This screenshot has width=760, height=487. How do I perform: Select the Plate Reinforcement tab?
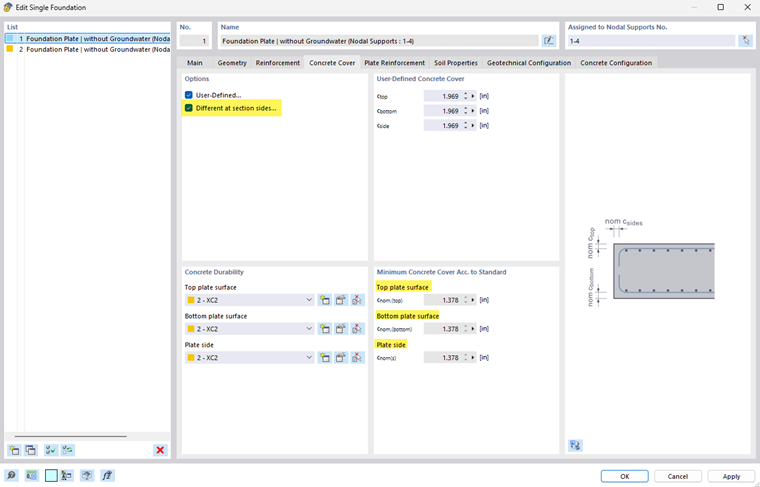pyautogui.click(x=394, y=63)
